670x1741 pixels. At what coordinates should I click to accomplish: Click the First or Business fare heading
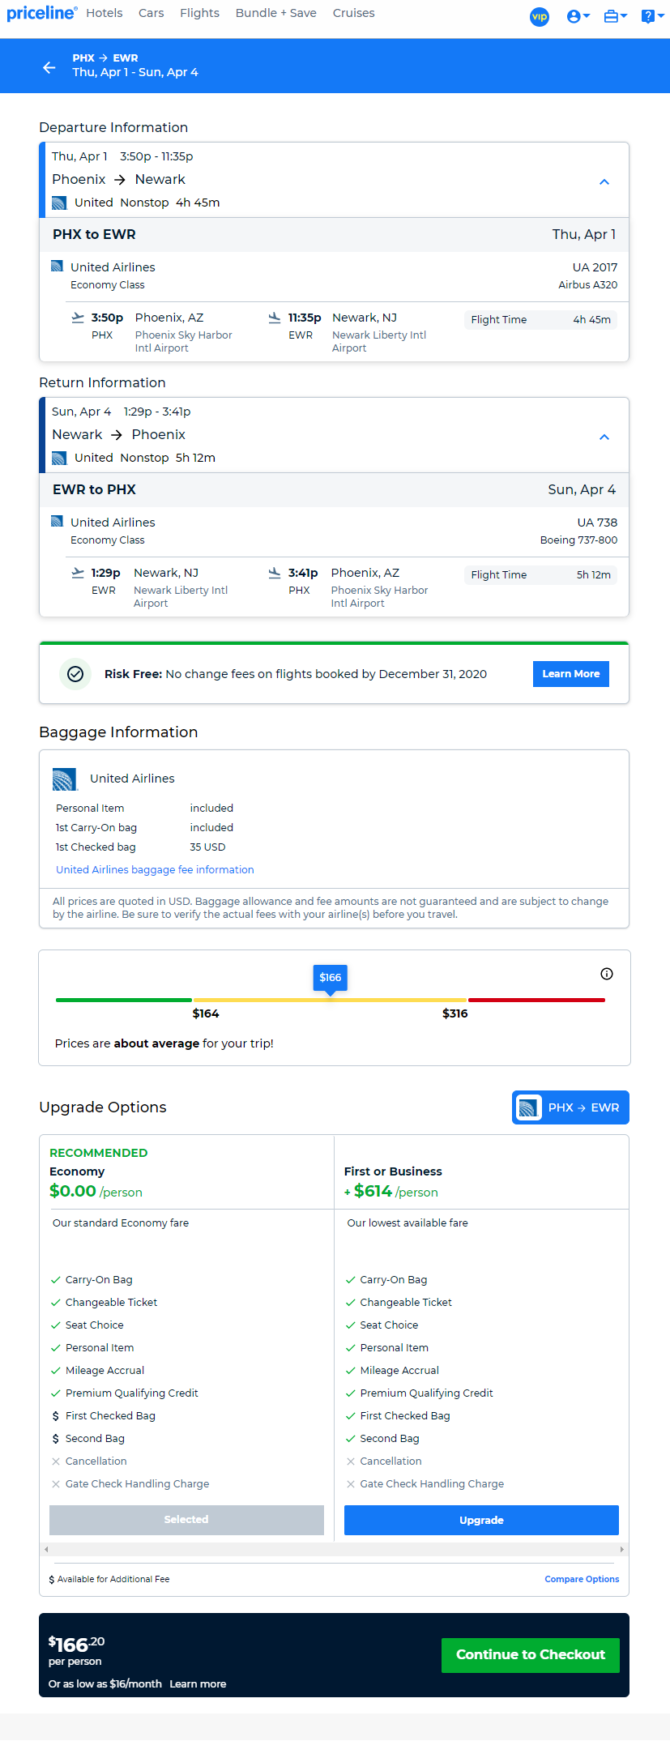[393, 1171]
